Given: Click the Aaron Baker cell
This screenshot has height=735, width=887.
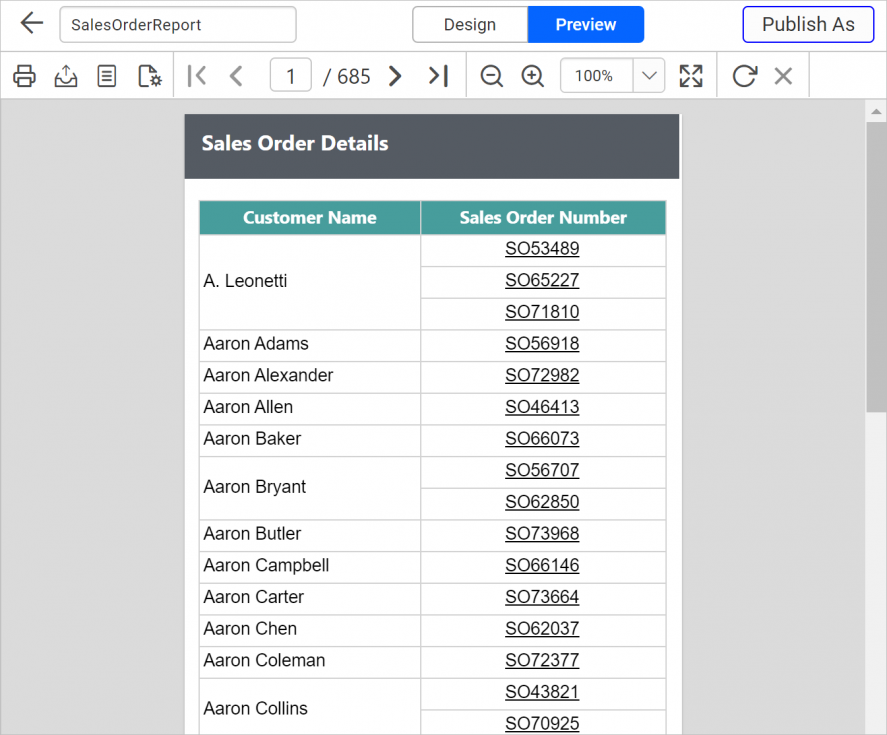Looking at the screenshot, I should pos(310,440).
